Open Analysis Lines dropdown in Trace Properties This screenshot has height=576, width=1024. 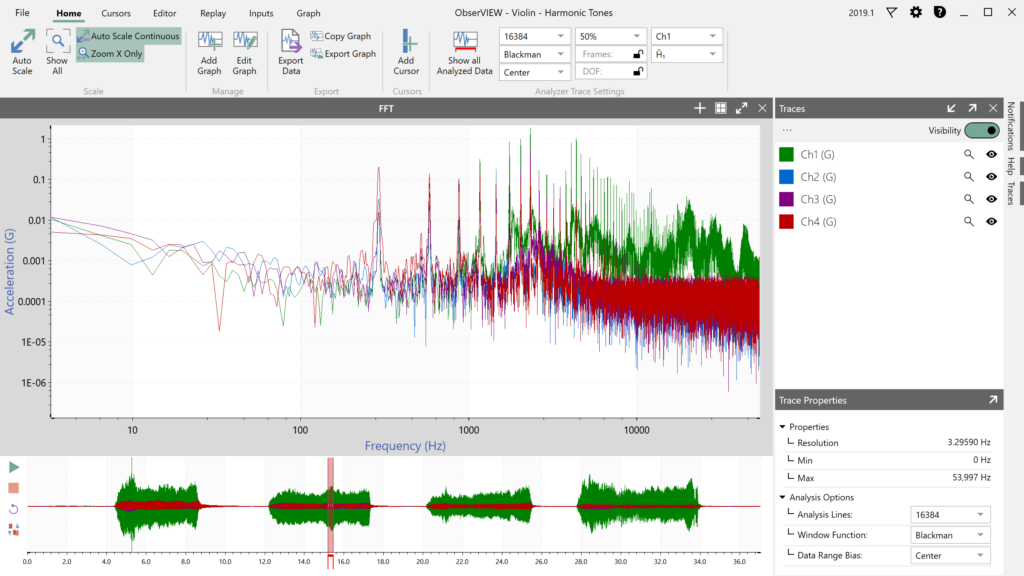pos(950,515)
